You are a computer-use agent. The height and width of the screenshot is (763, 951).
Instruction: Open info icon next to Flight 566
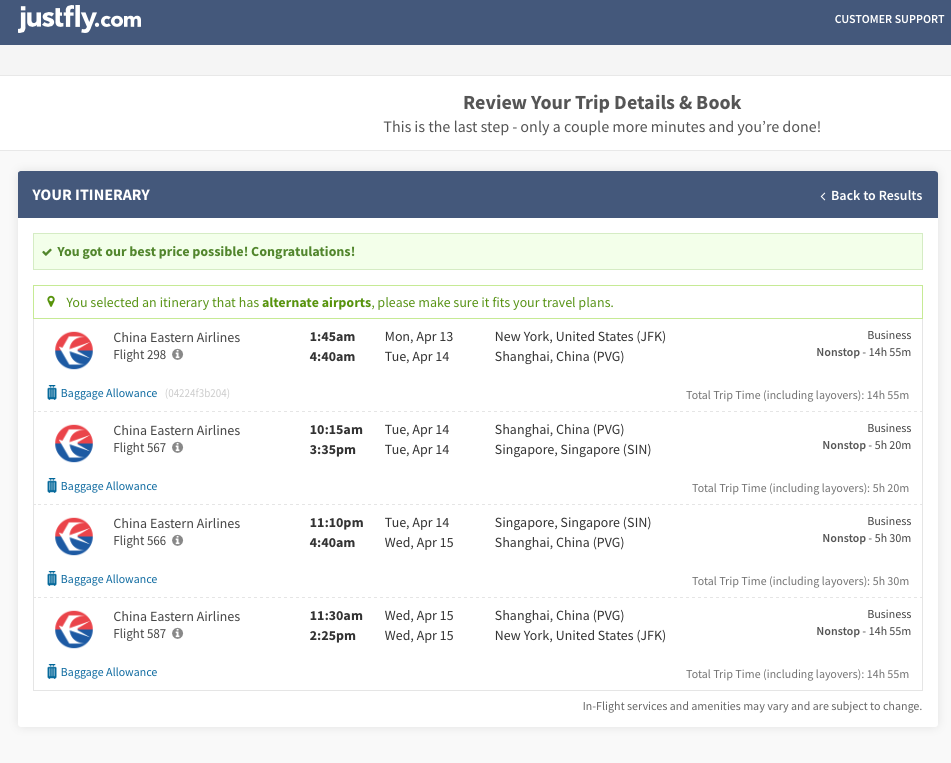[178, 540]
